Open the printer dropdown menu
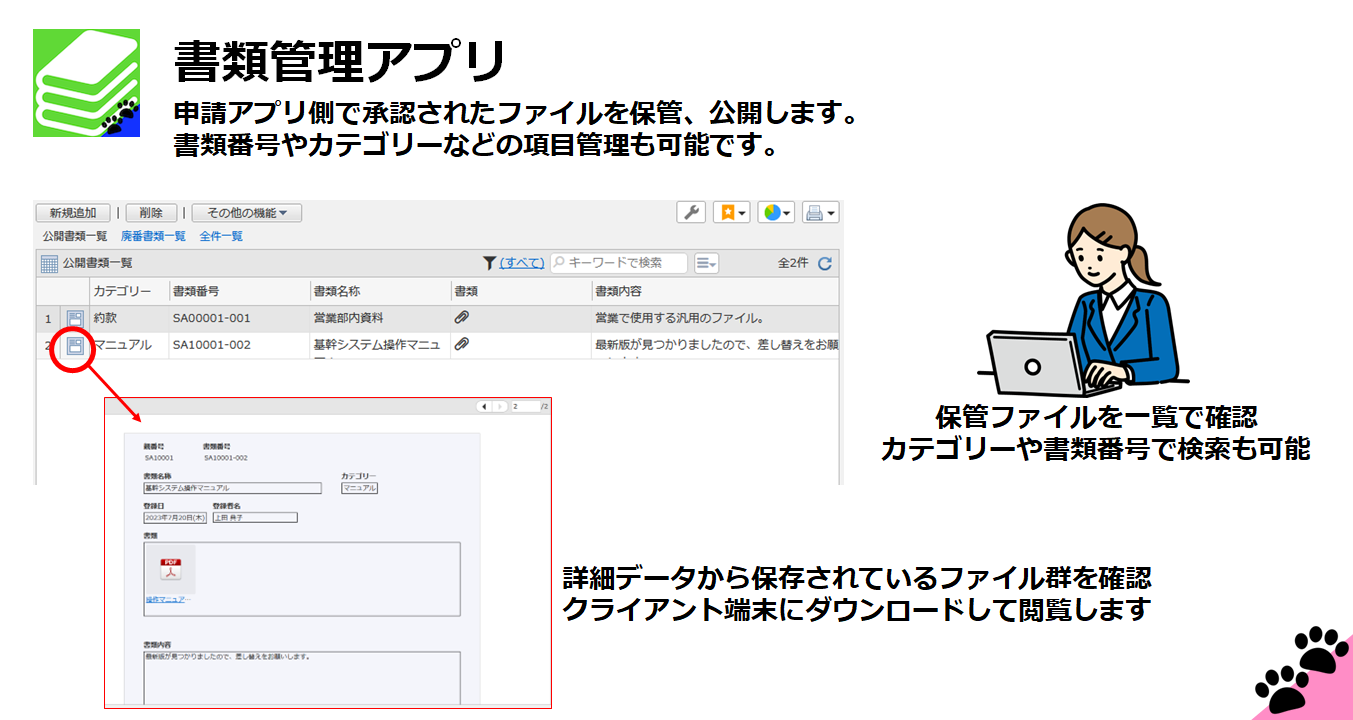1353x720 pixels. [x=820, y=212]
